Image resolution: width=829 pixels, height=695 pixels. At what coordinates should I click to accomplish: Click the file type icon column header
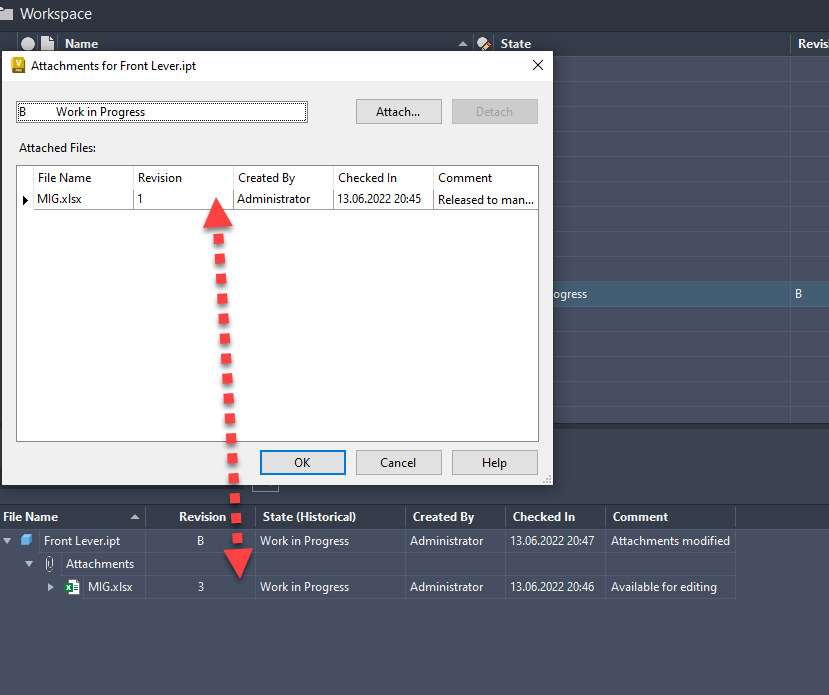pyautogui.click(x=46, y=43)
